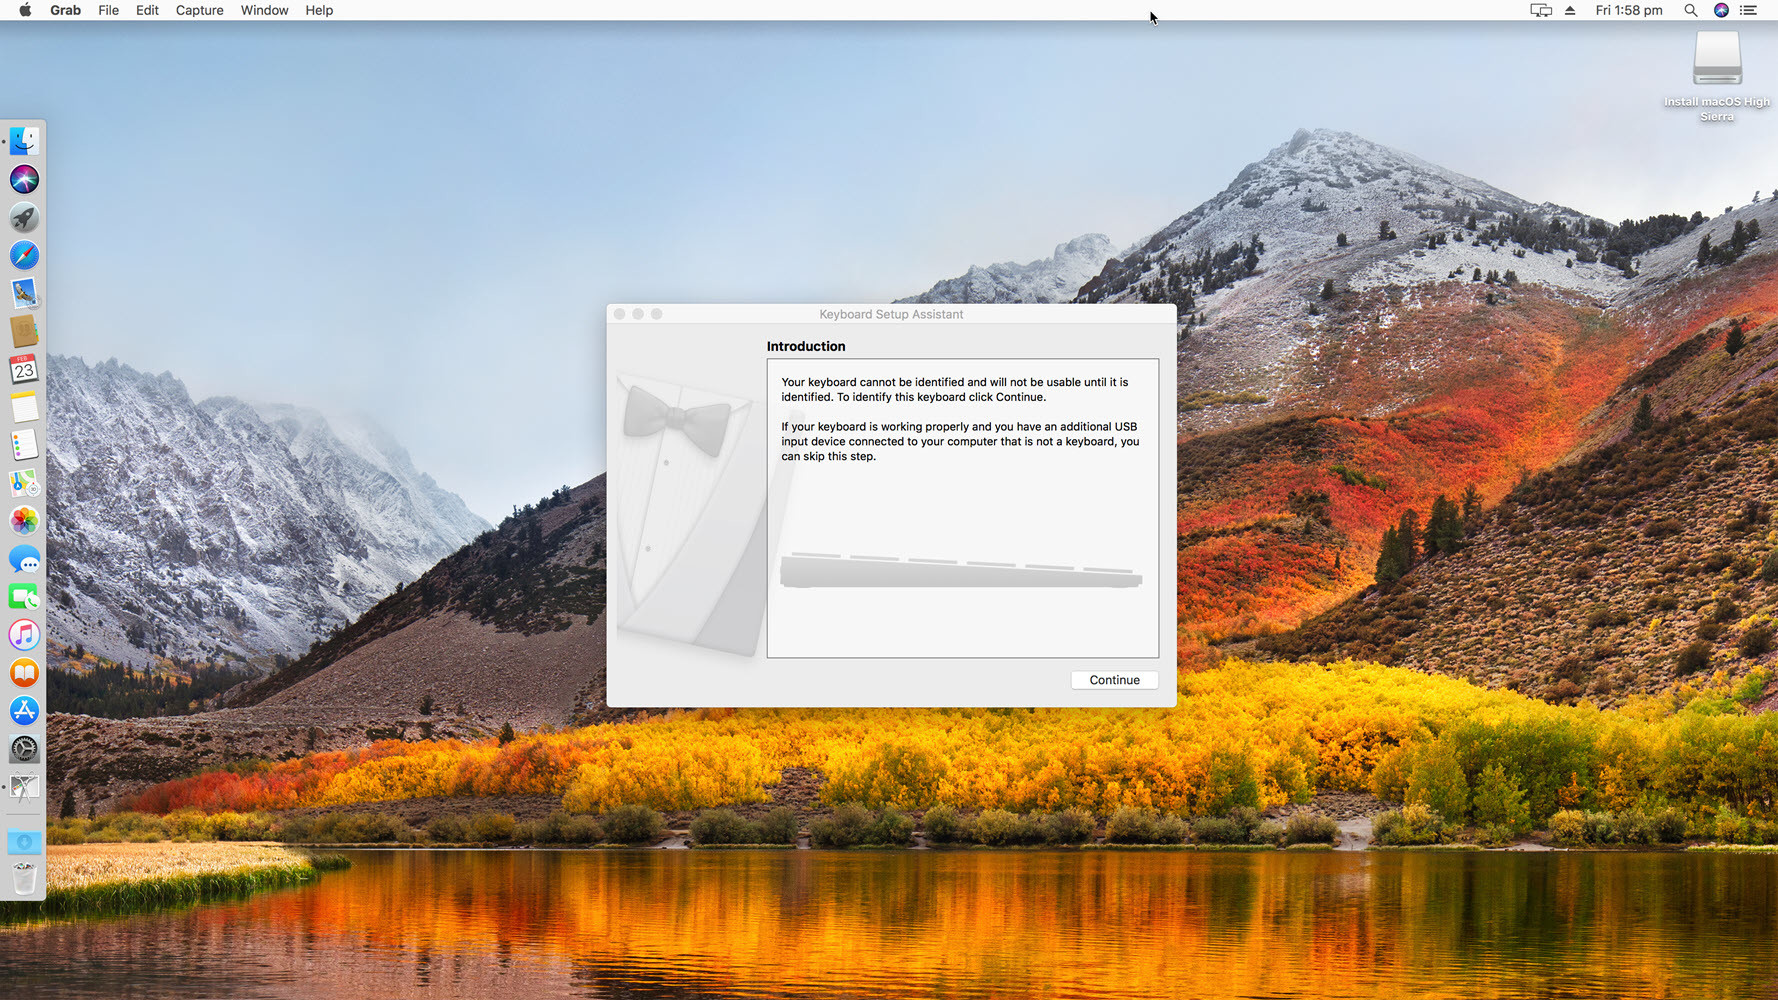Click keyboard illustration in assistant window
1778x1000 pixels.
[961, 570]
